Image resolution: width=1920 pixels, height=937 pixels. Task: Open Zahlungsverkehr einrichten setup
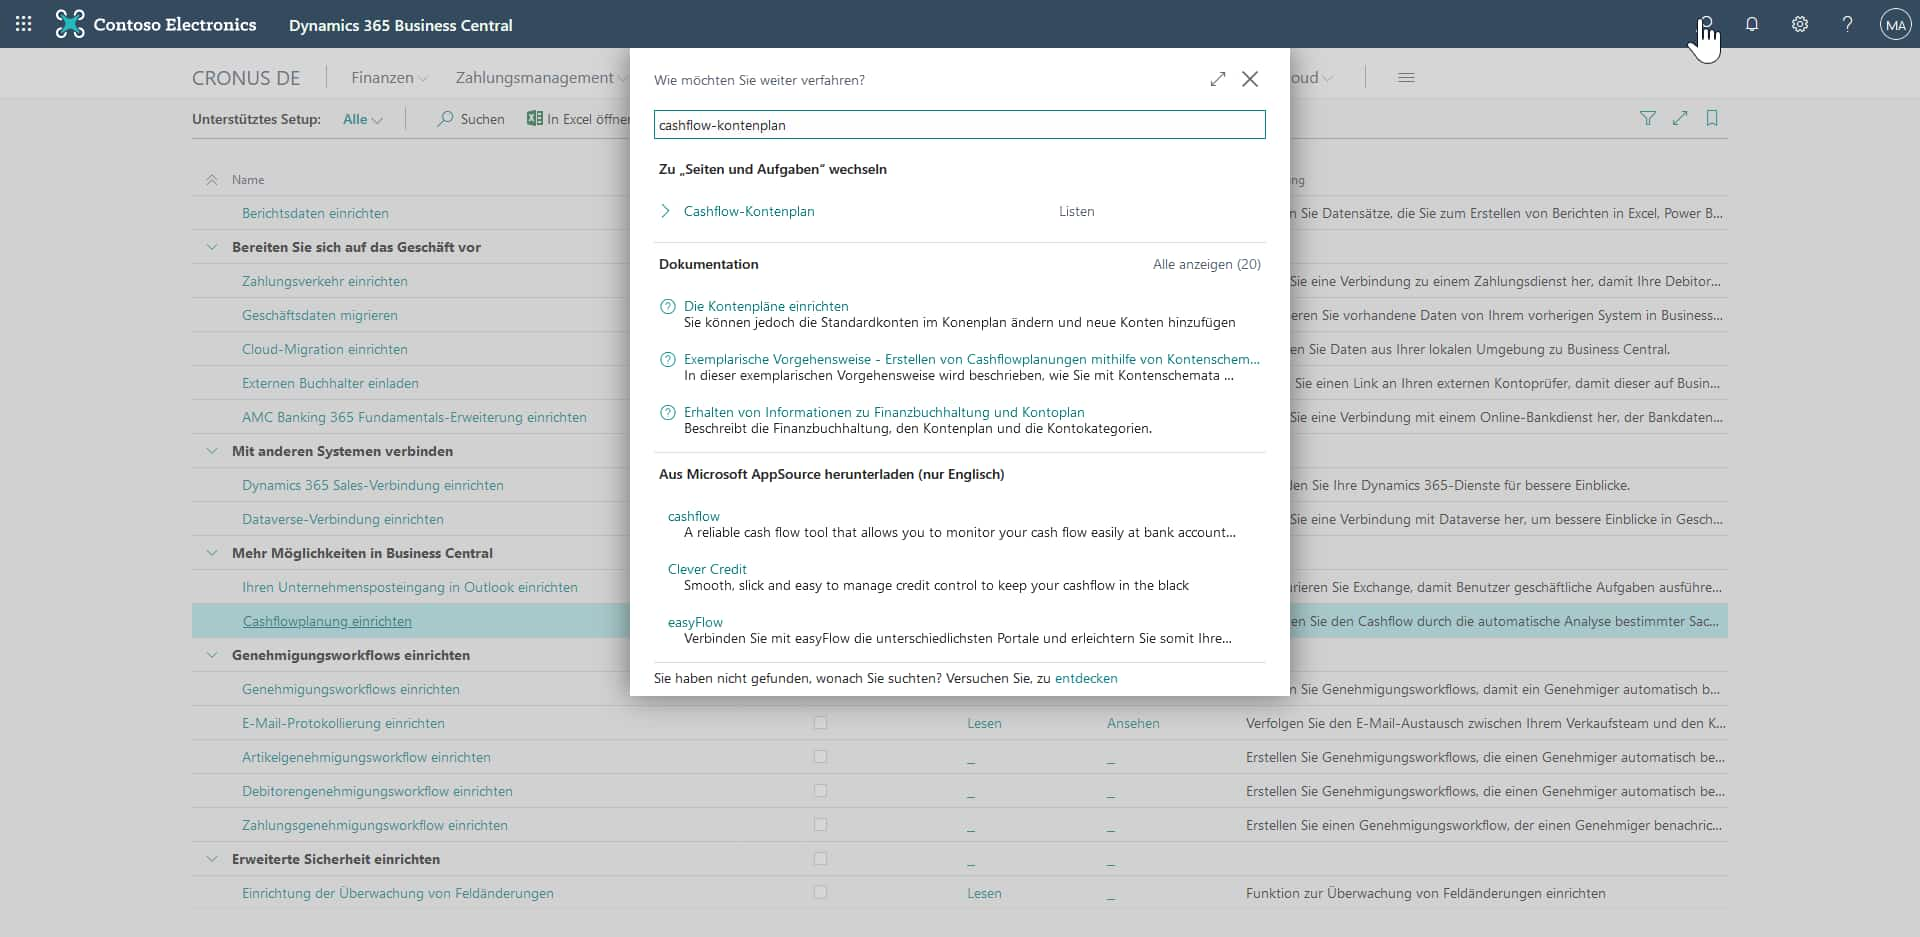pyautogui.click(x=325, y=281)
